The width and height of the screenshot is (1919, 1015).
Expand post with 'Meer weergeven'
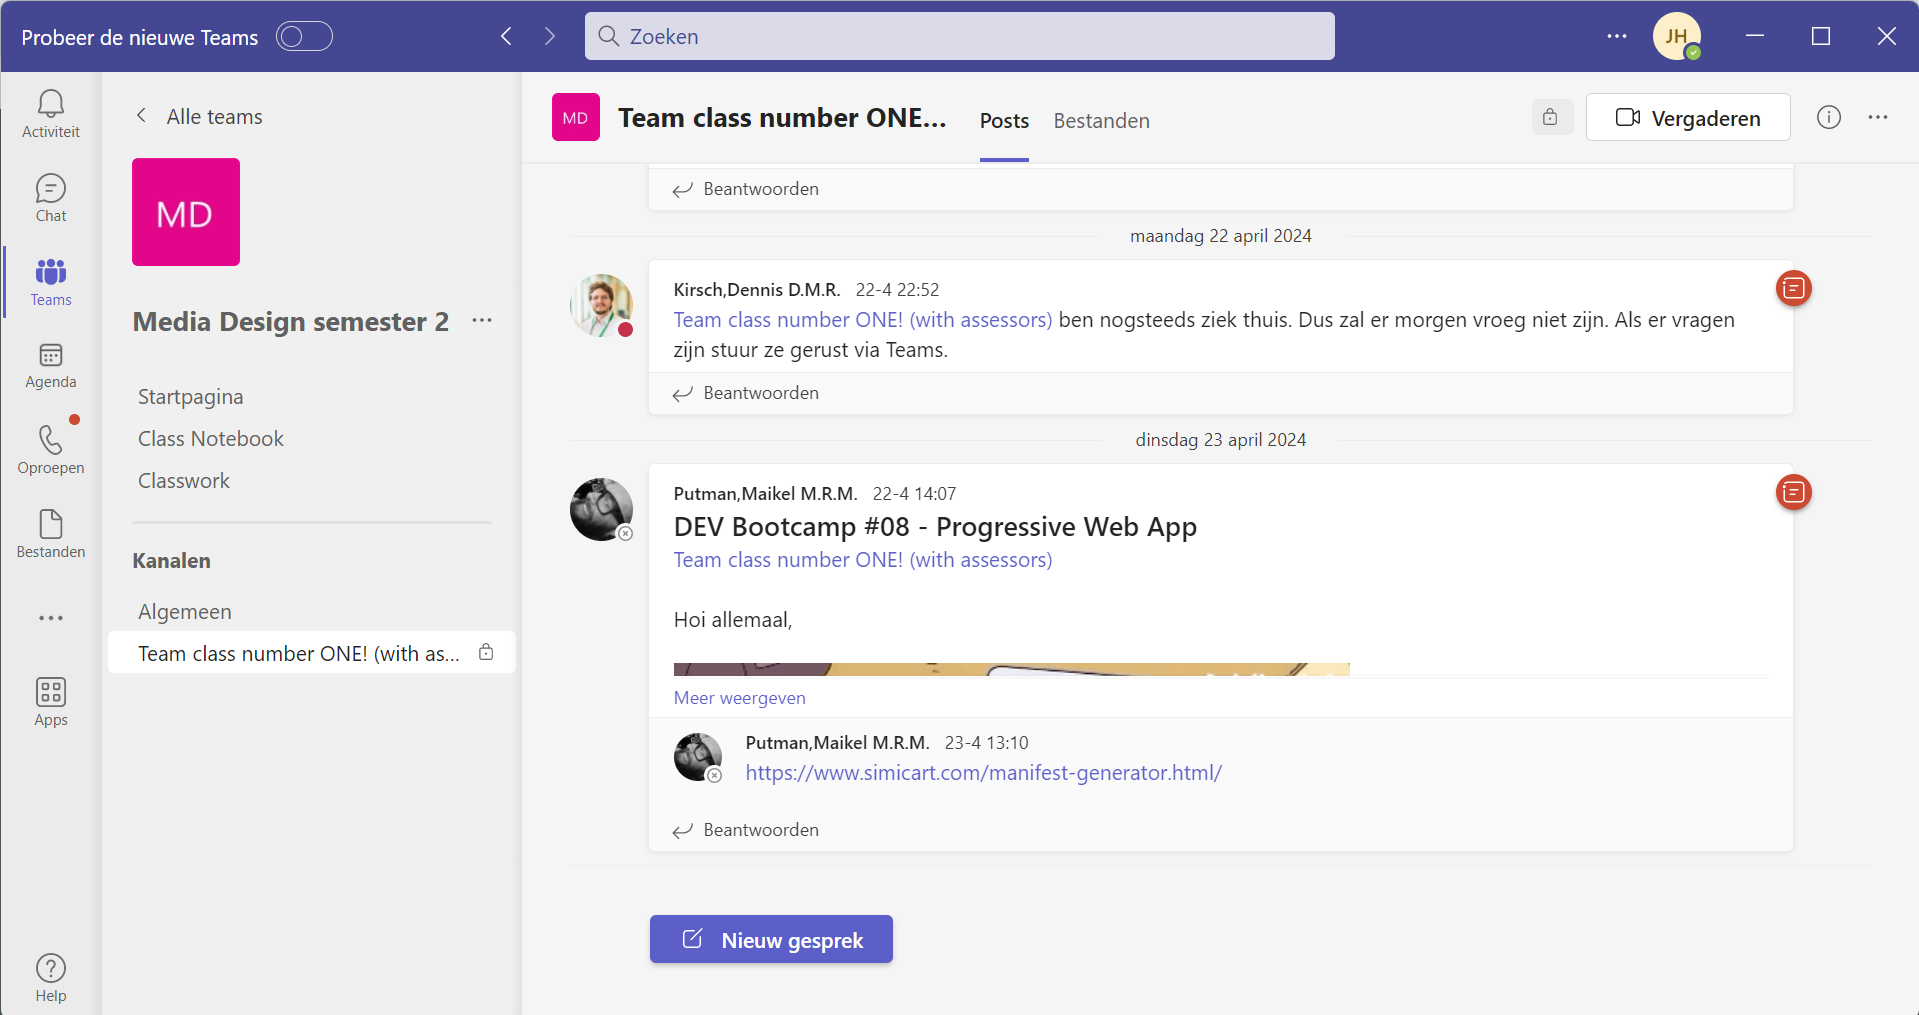coord(739,698)
